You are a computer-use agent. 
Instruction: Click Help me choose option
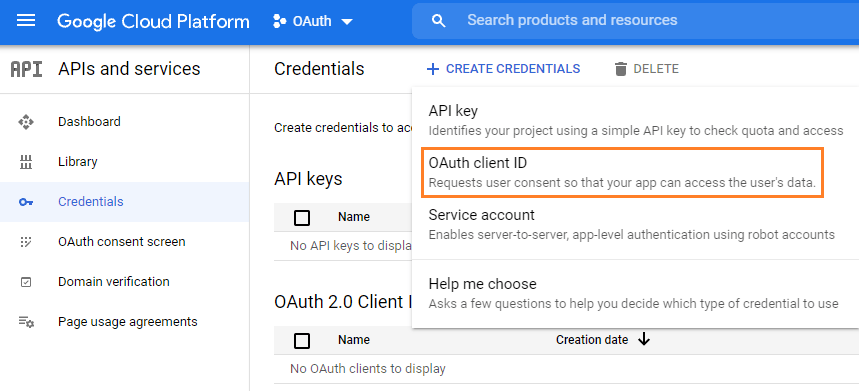635,294
